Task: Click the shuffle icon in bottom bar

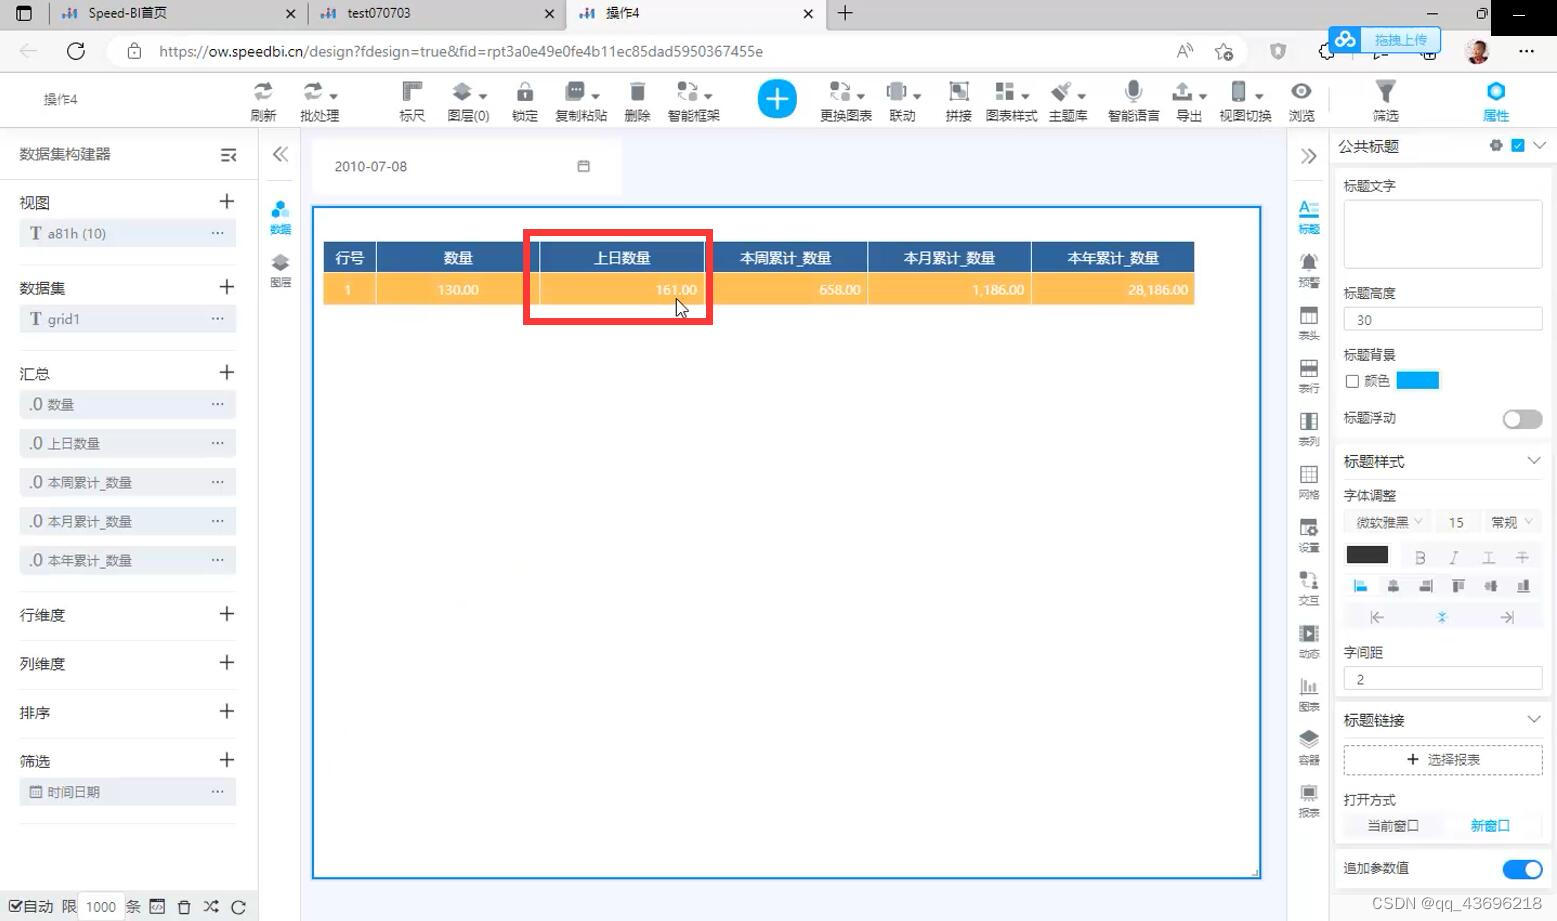Action: pos(211,906)
